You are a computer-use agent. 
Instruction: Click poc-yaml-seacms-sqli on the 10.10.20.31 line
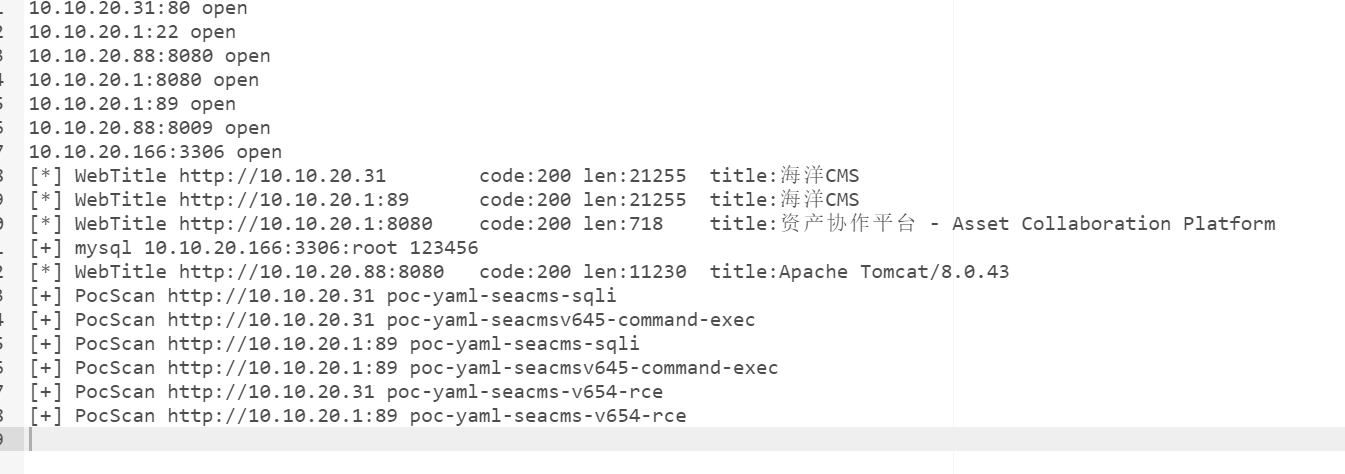pos(502,296)
